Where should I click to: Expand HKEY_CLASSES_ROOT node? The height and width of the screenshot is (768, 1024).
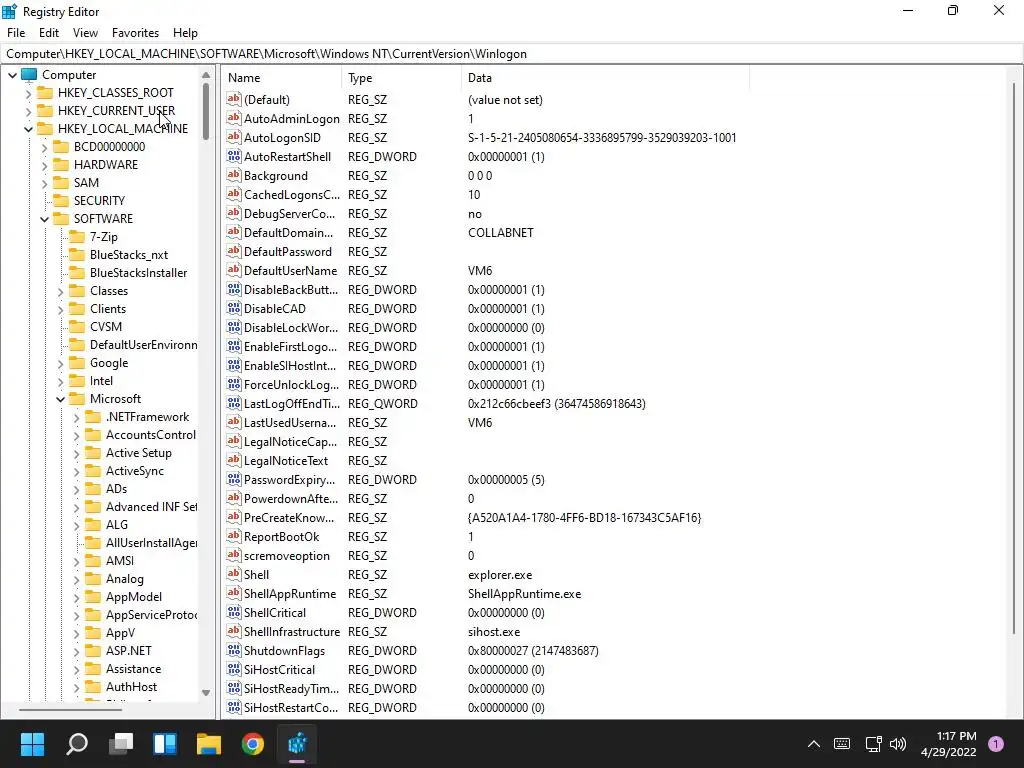[x=28, y=93]
